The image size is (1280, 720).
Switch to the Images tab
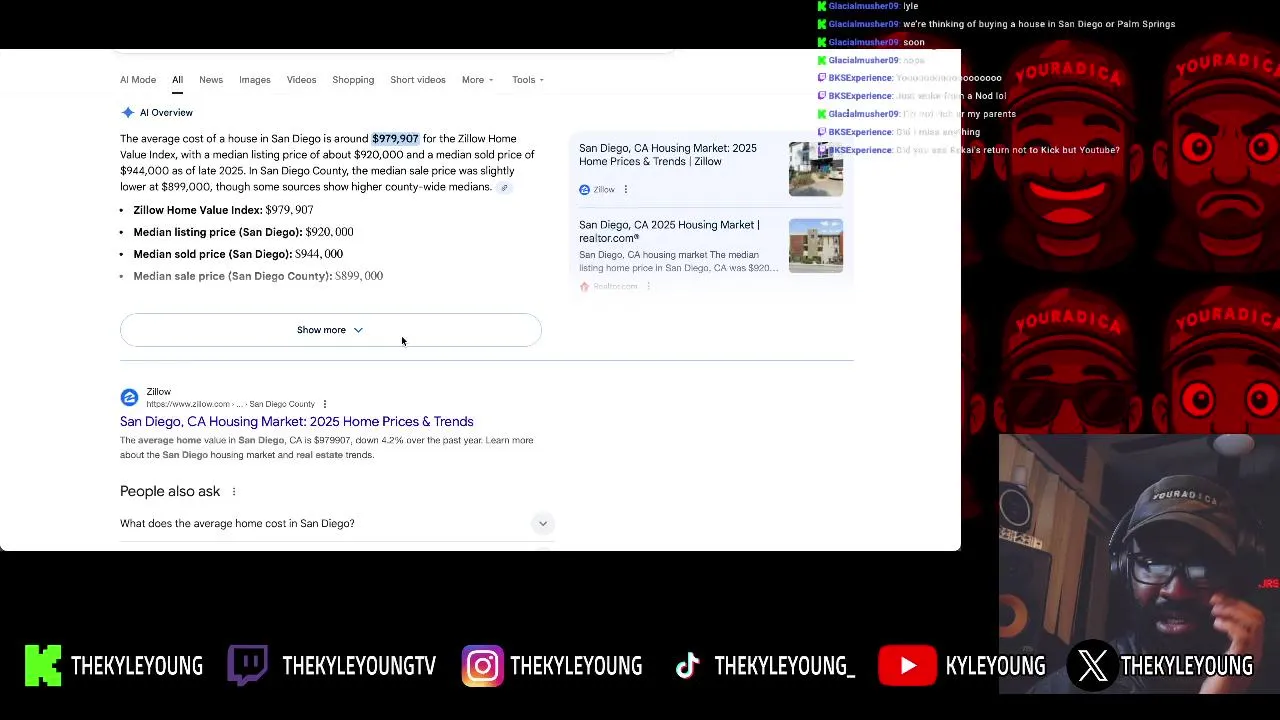pos(255,80)
